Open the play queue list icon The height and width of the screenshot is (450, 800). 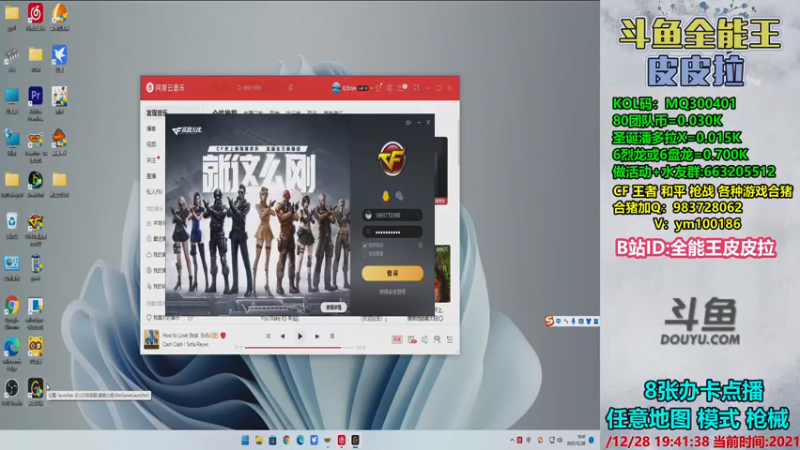click(449, 339)
